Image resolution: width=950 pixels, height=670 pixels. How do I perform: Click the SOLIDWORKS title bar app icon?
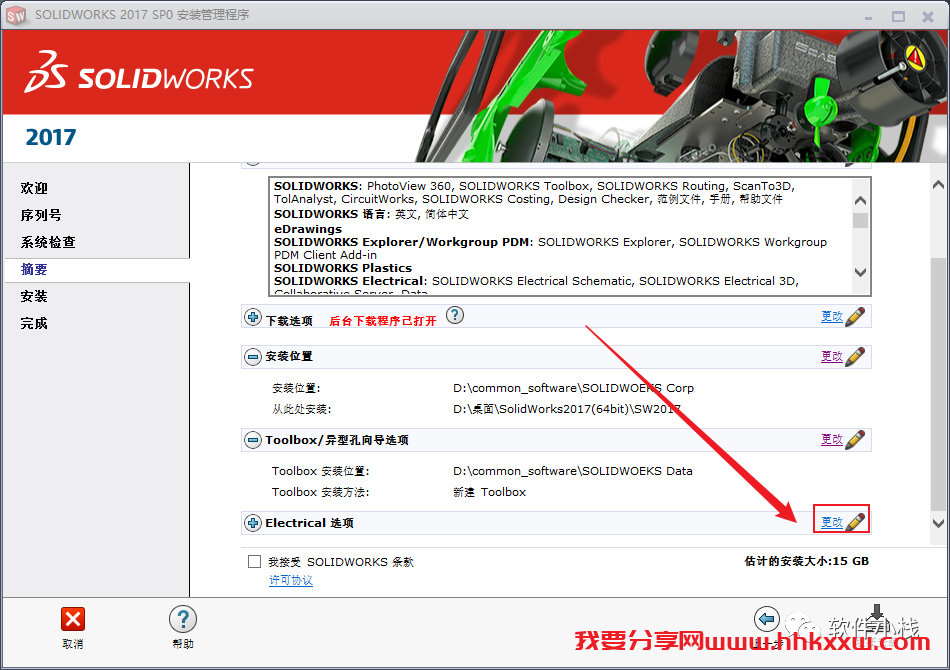click(x=16, y=15)
